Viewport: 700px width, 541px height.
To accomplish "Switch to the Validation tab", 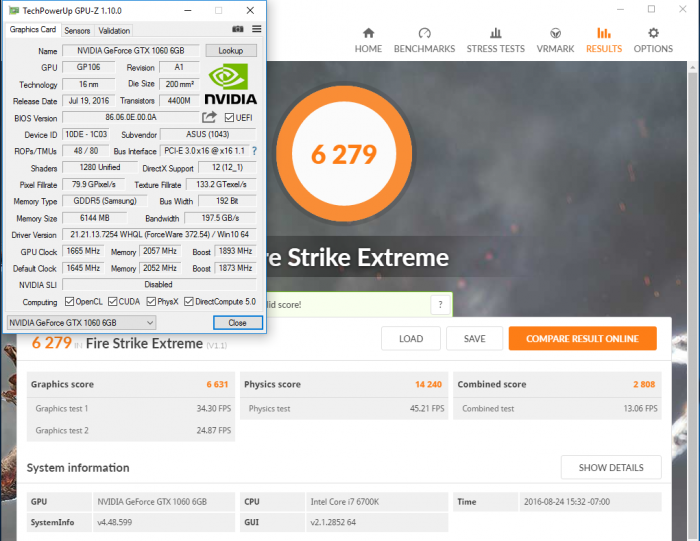I will coord(114,30).
